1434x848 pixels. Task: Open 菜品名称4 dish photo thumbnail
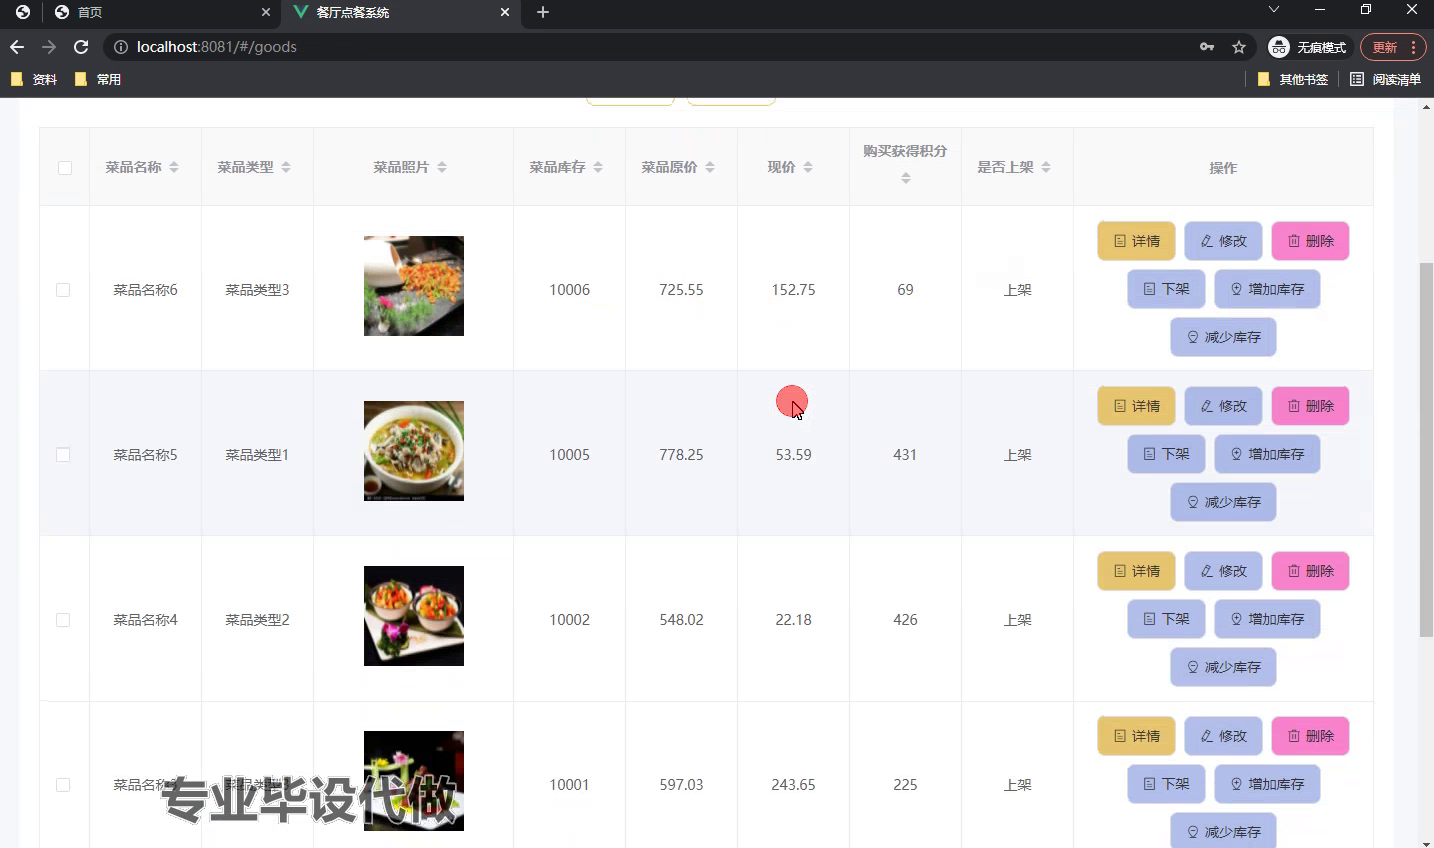(414, 616)
